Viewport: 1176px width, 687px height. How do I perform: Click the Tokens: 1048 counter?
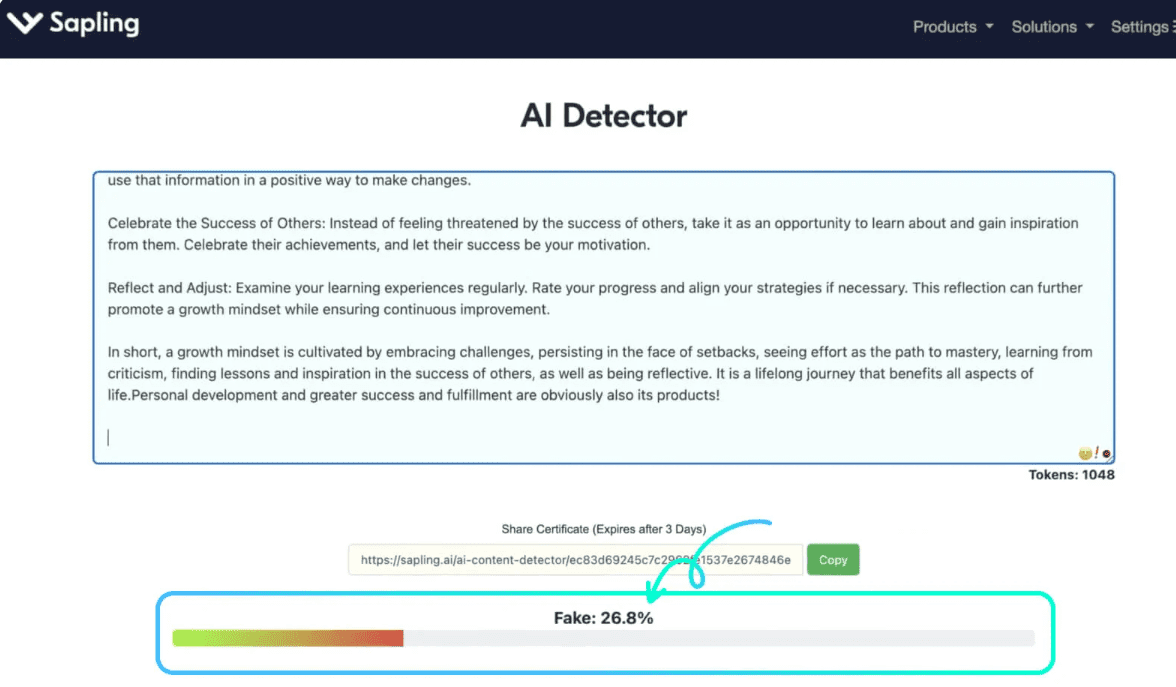(1071, 475)
